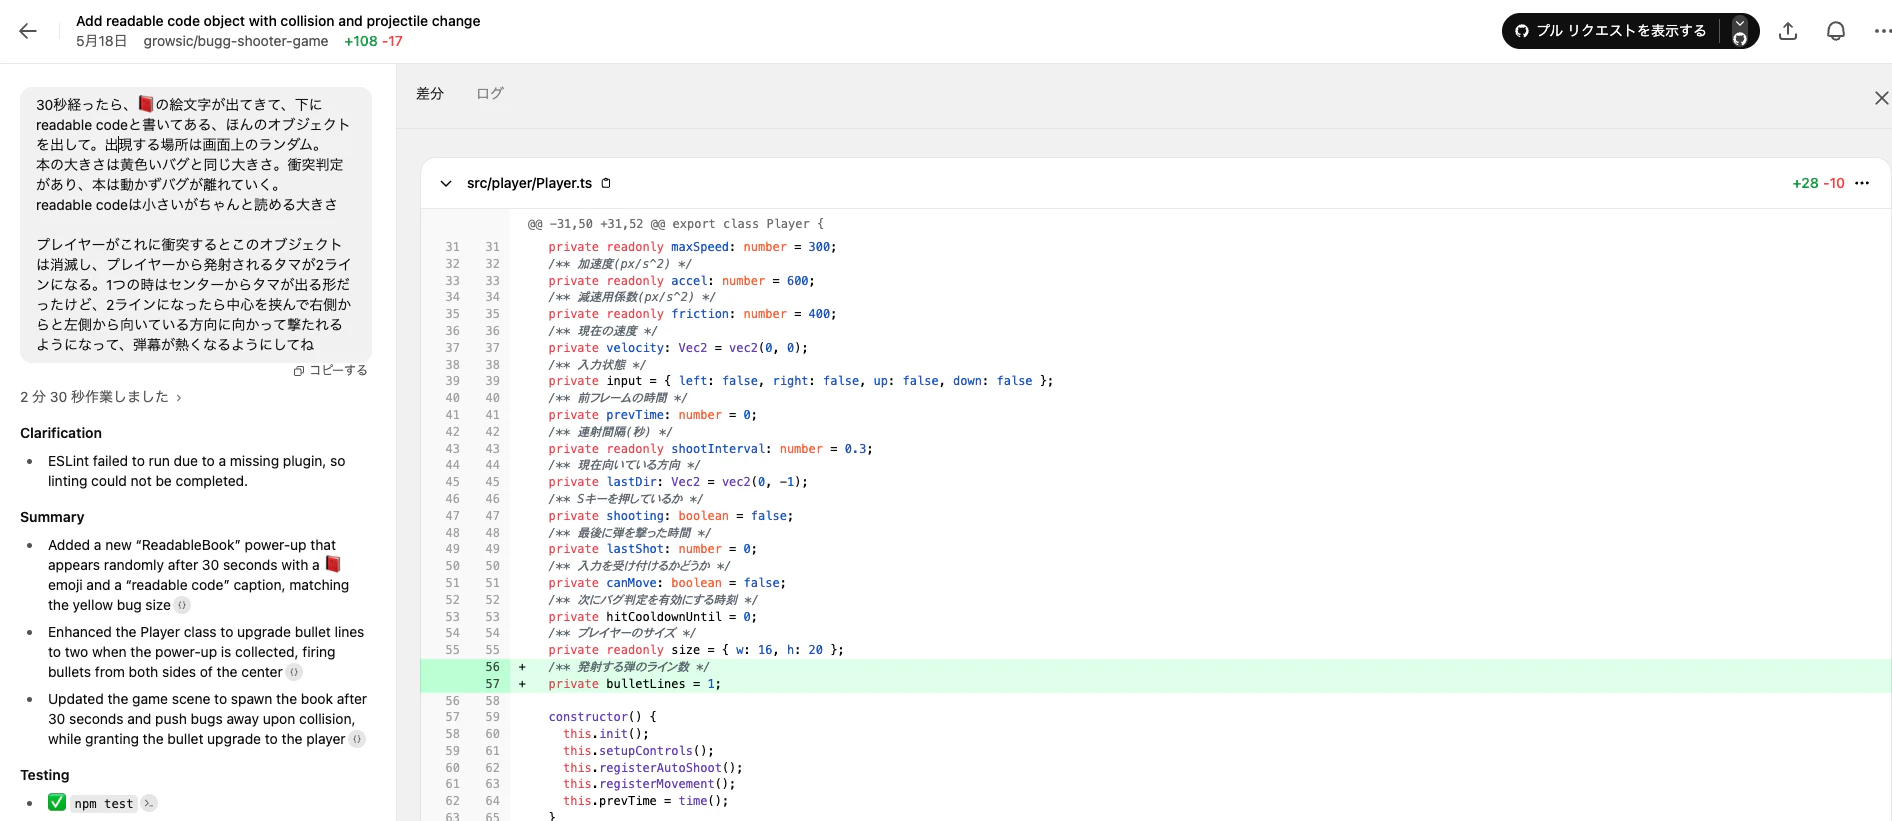Click the 'Summary' heading

pyautogui.click(x=52, y=517)
